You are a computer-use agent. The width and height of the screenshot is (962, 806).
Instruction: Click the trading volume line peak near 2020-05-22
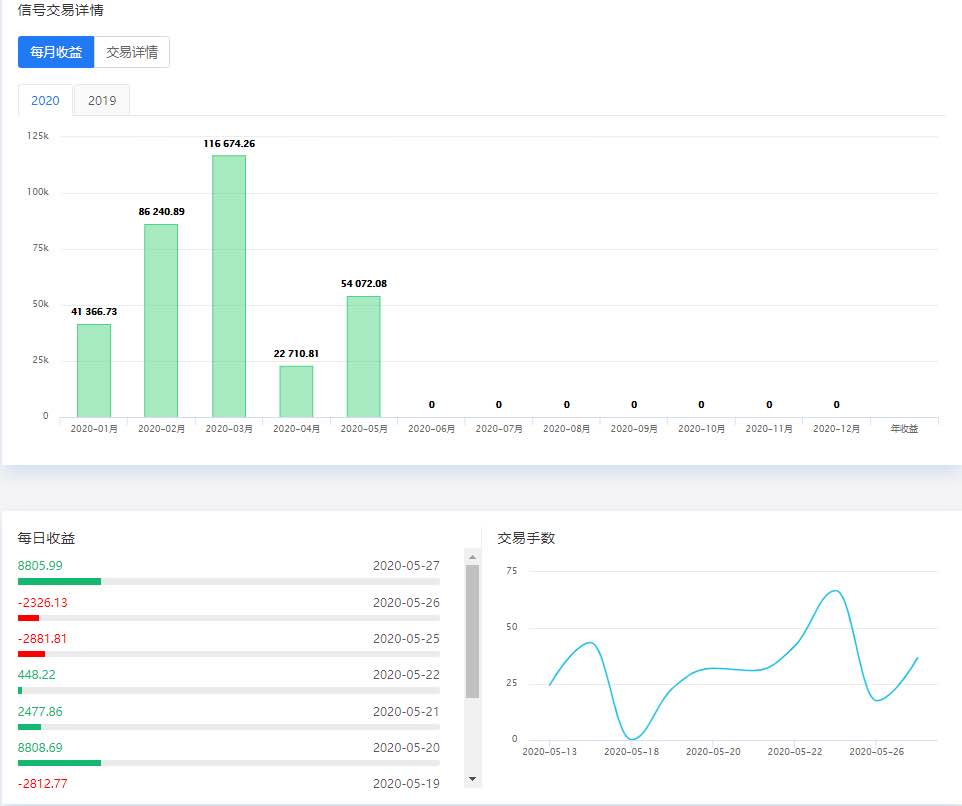coord(836,591)
